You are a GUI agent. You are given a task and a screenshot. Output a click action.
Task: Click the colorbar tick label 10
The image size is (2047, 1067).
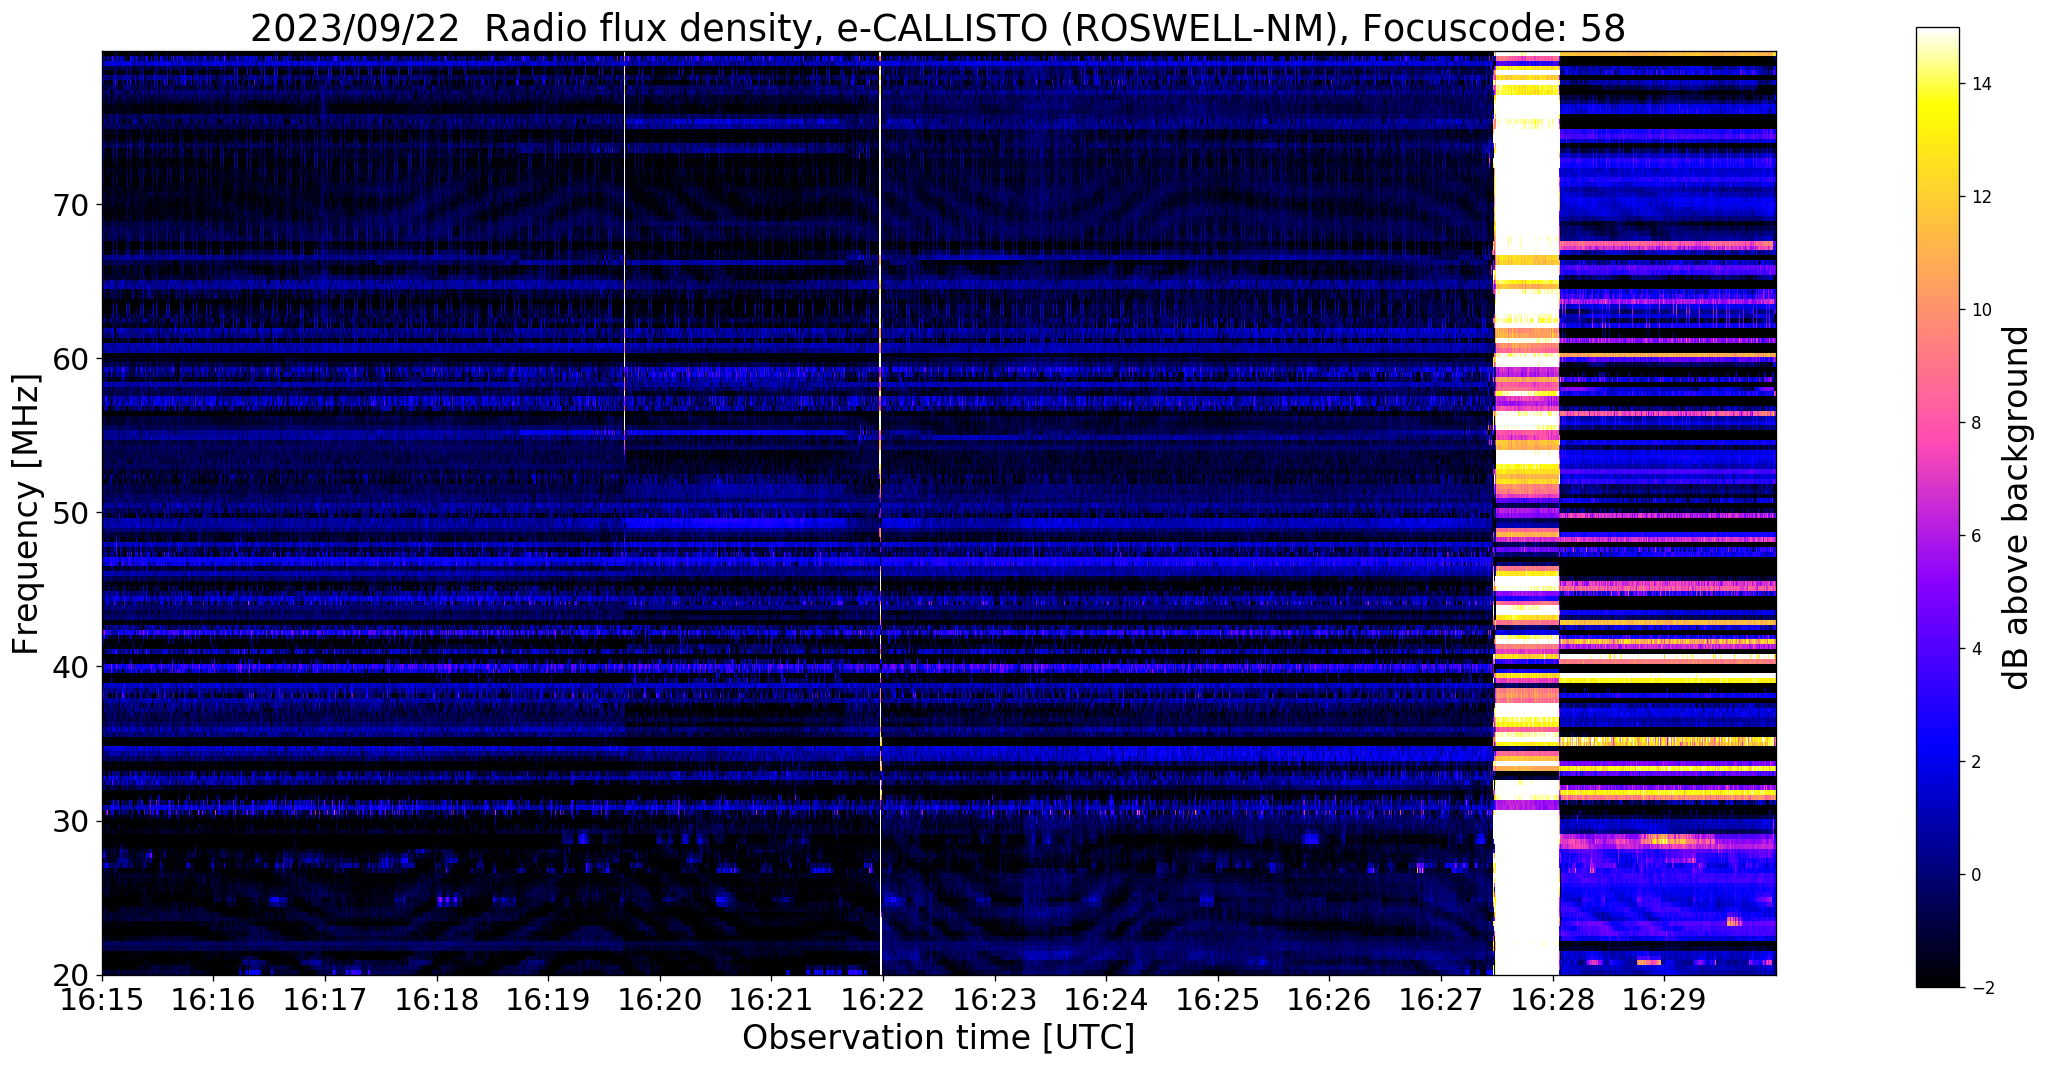(x=1980, y=310)
